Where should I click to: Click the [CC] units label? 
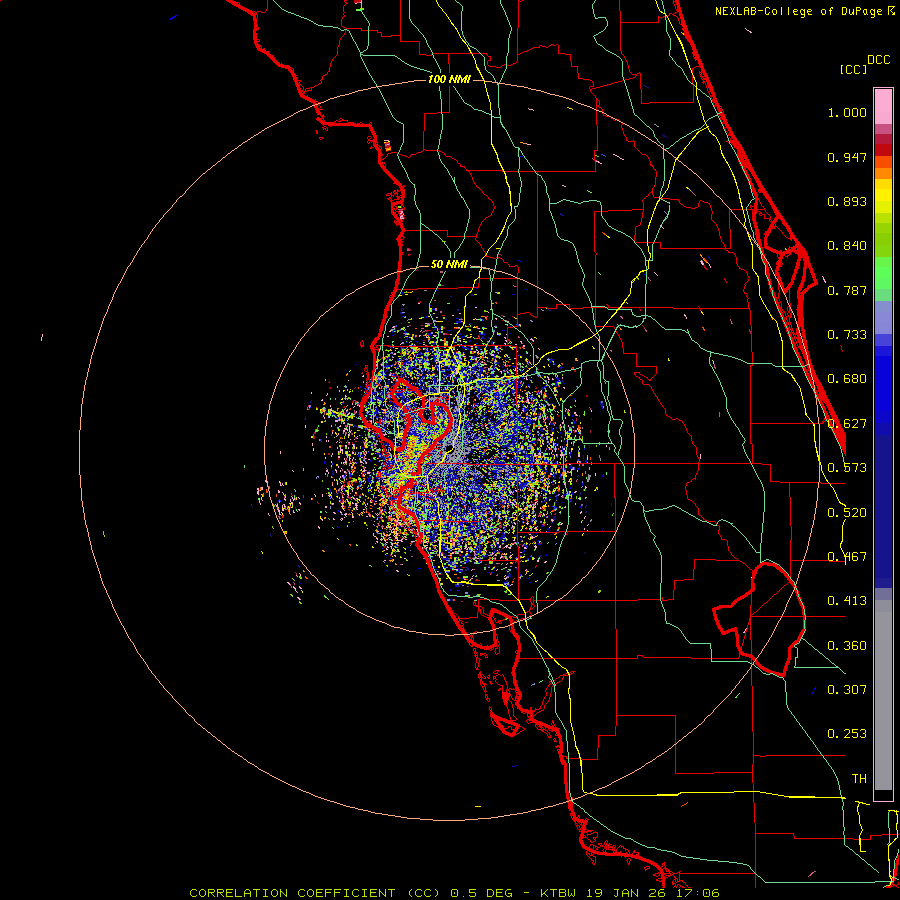(x=853, y=69)
